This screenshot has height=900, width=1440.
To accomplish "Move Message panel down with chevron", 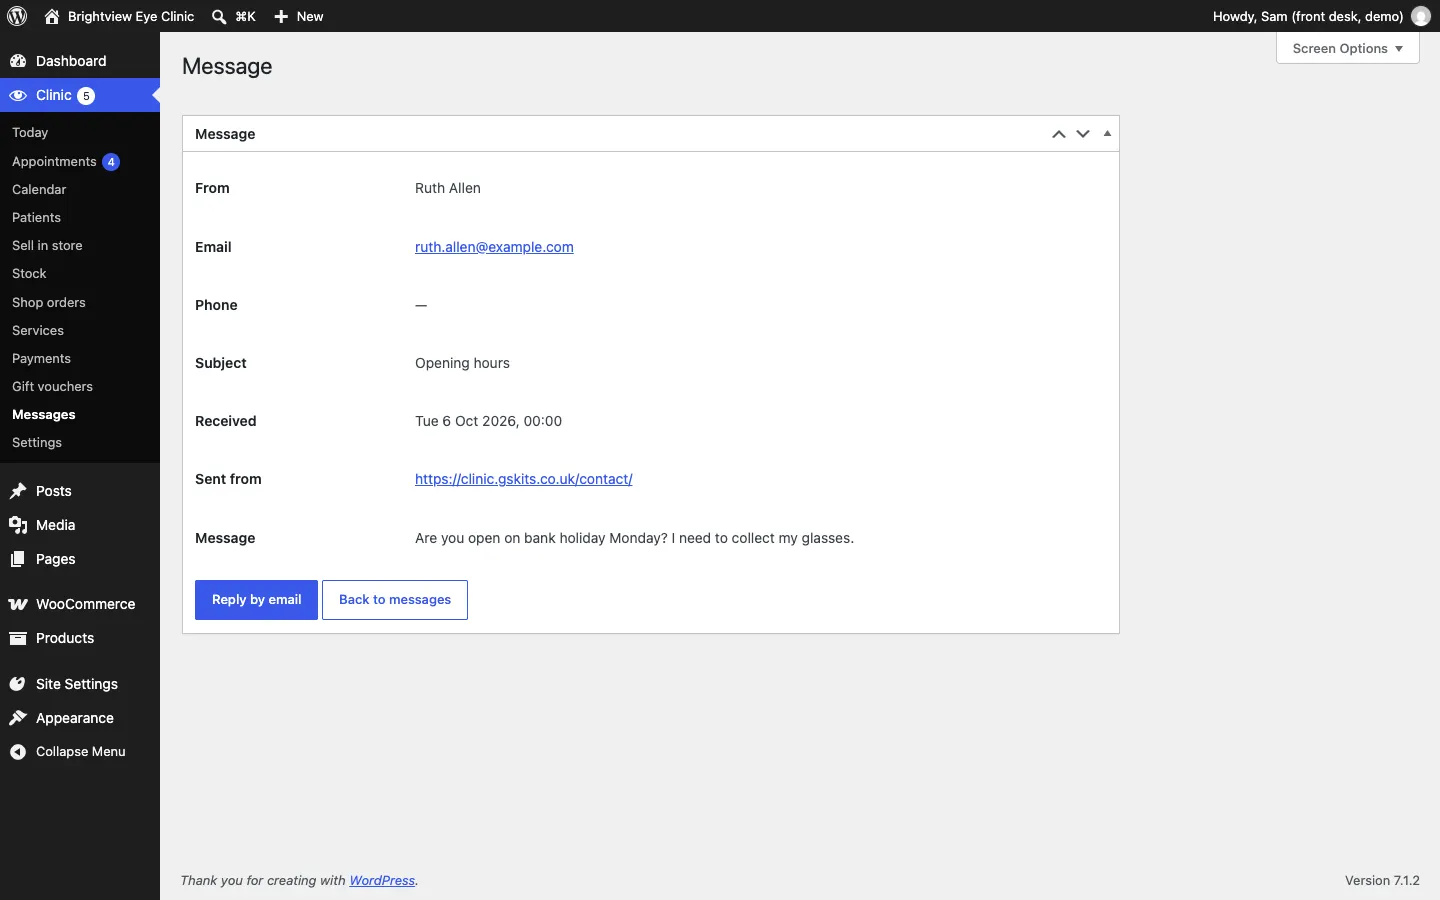I will coord(1084,134).
